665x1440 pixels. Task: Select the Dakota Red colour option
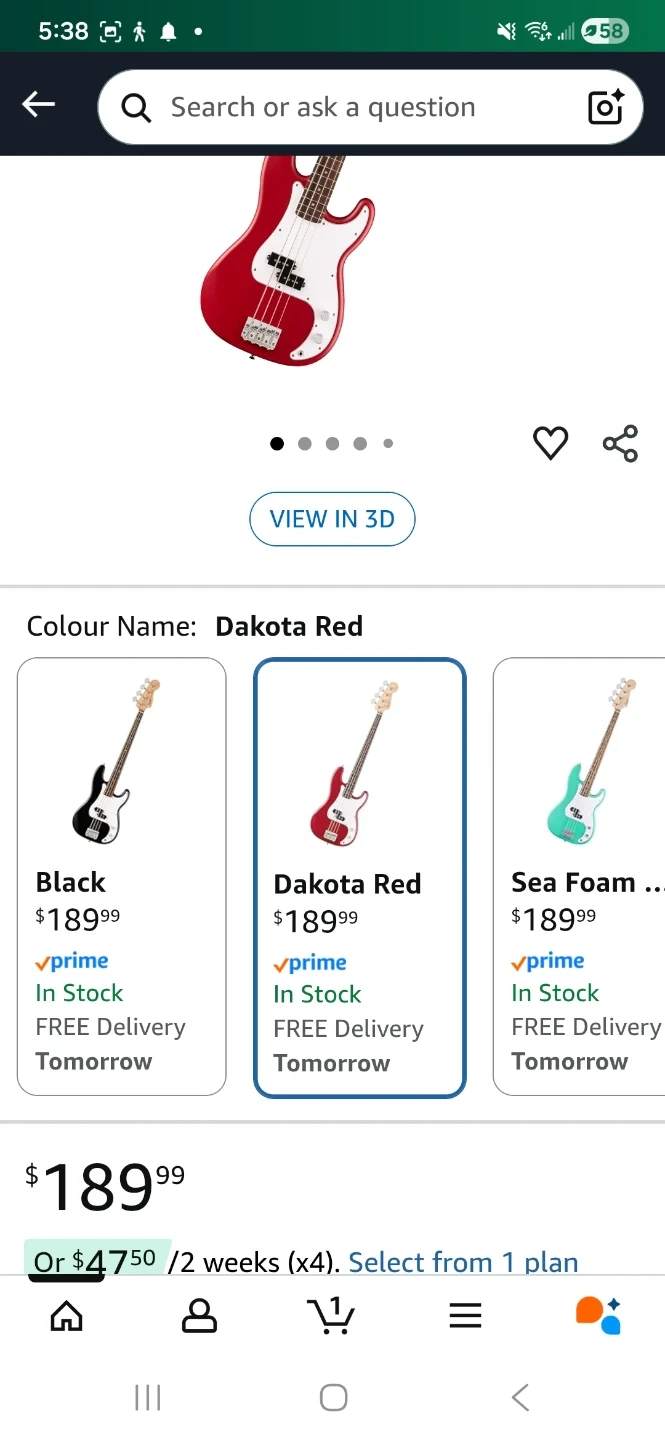click(360, 877)
